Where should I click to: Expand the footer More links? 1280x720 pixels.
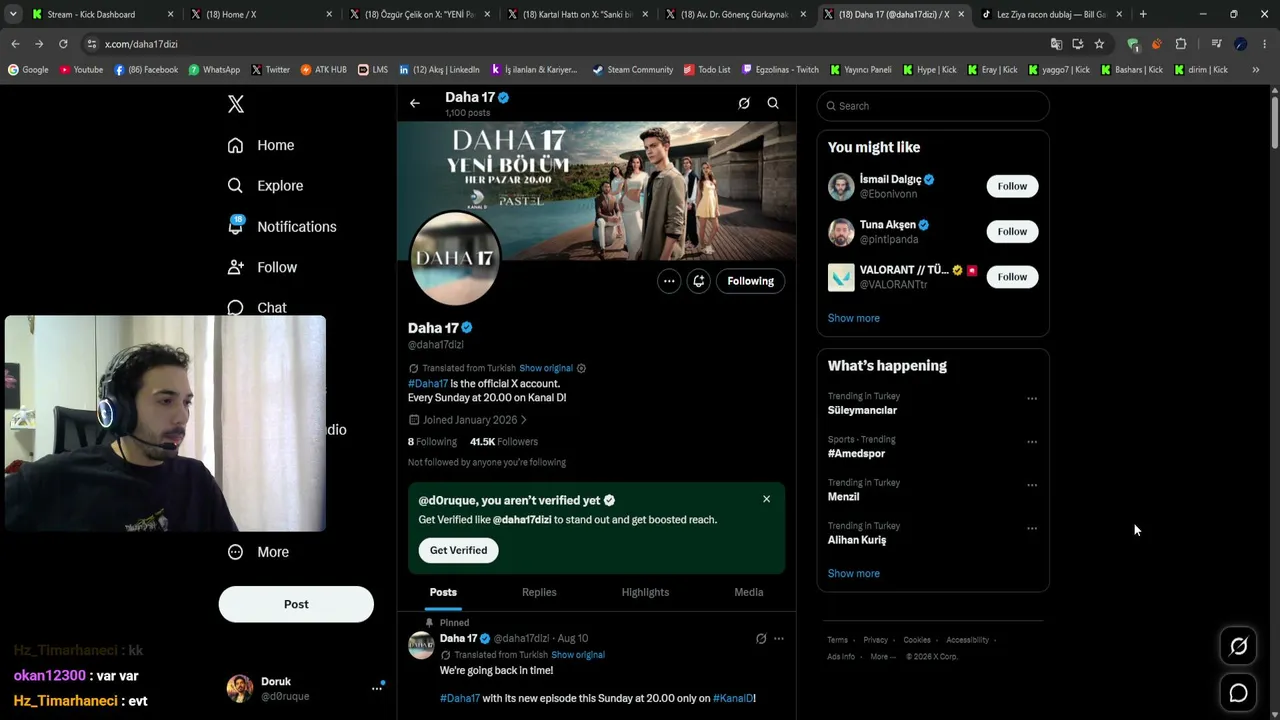point(882,657)
